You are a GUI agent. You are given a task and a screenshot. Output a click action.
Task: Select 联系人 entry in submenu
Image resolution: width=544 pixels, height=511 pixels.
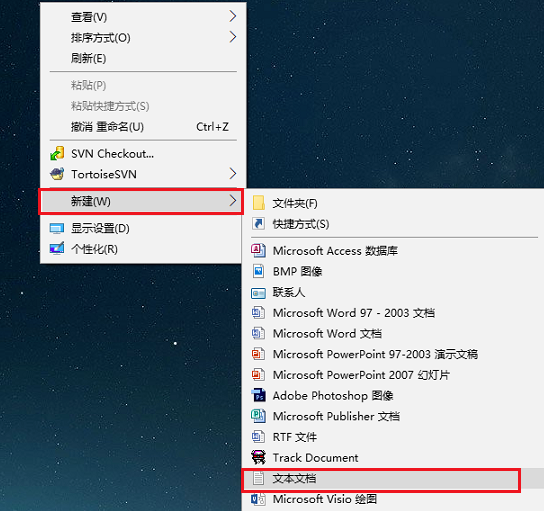pyautogui.click(x=393, y=292)
